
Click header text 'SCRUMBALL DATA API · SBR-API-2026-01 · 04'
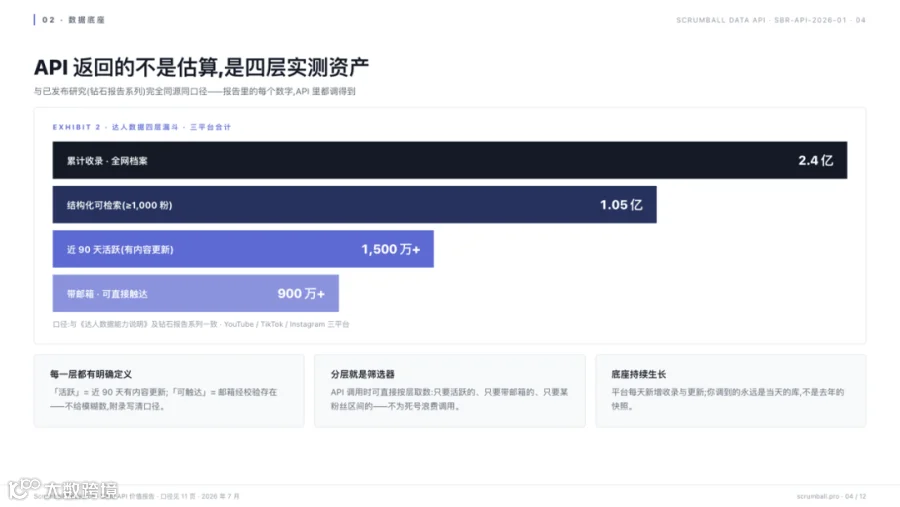point(771,20)
